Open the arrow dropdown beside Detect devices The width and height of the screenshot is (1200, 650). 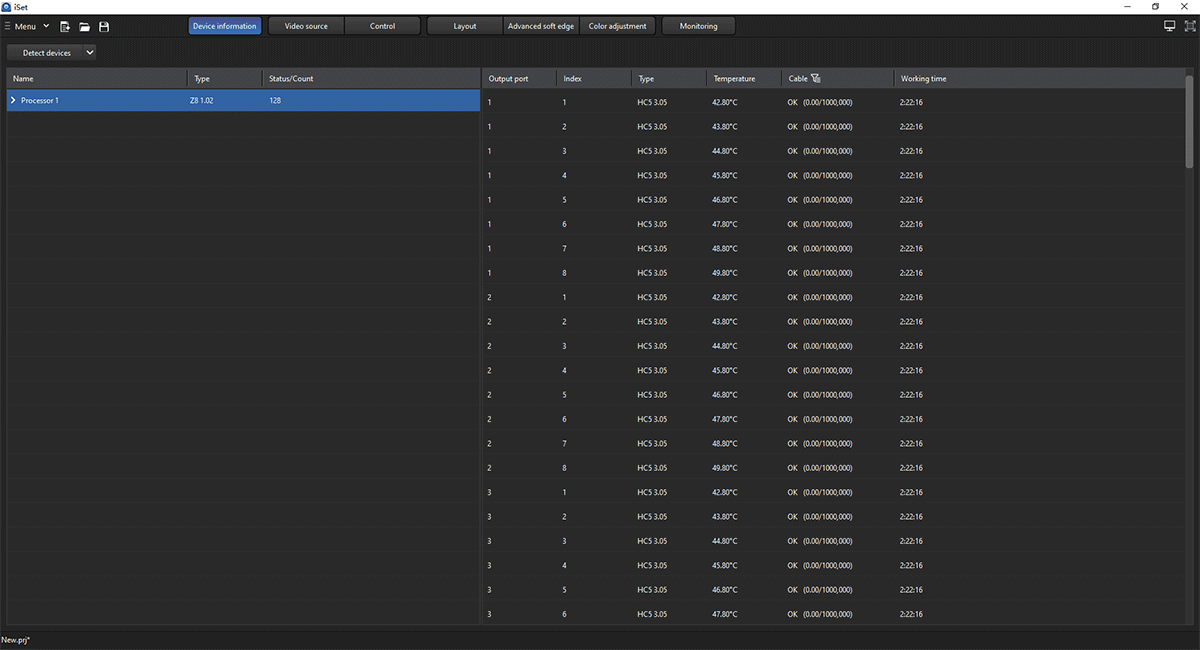[x=90, y=52]
